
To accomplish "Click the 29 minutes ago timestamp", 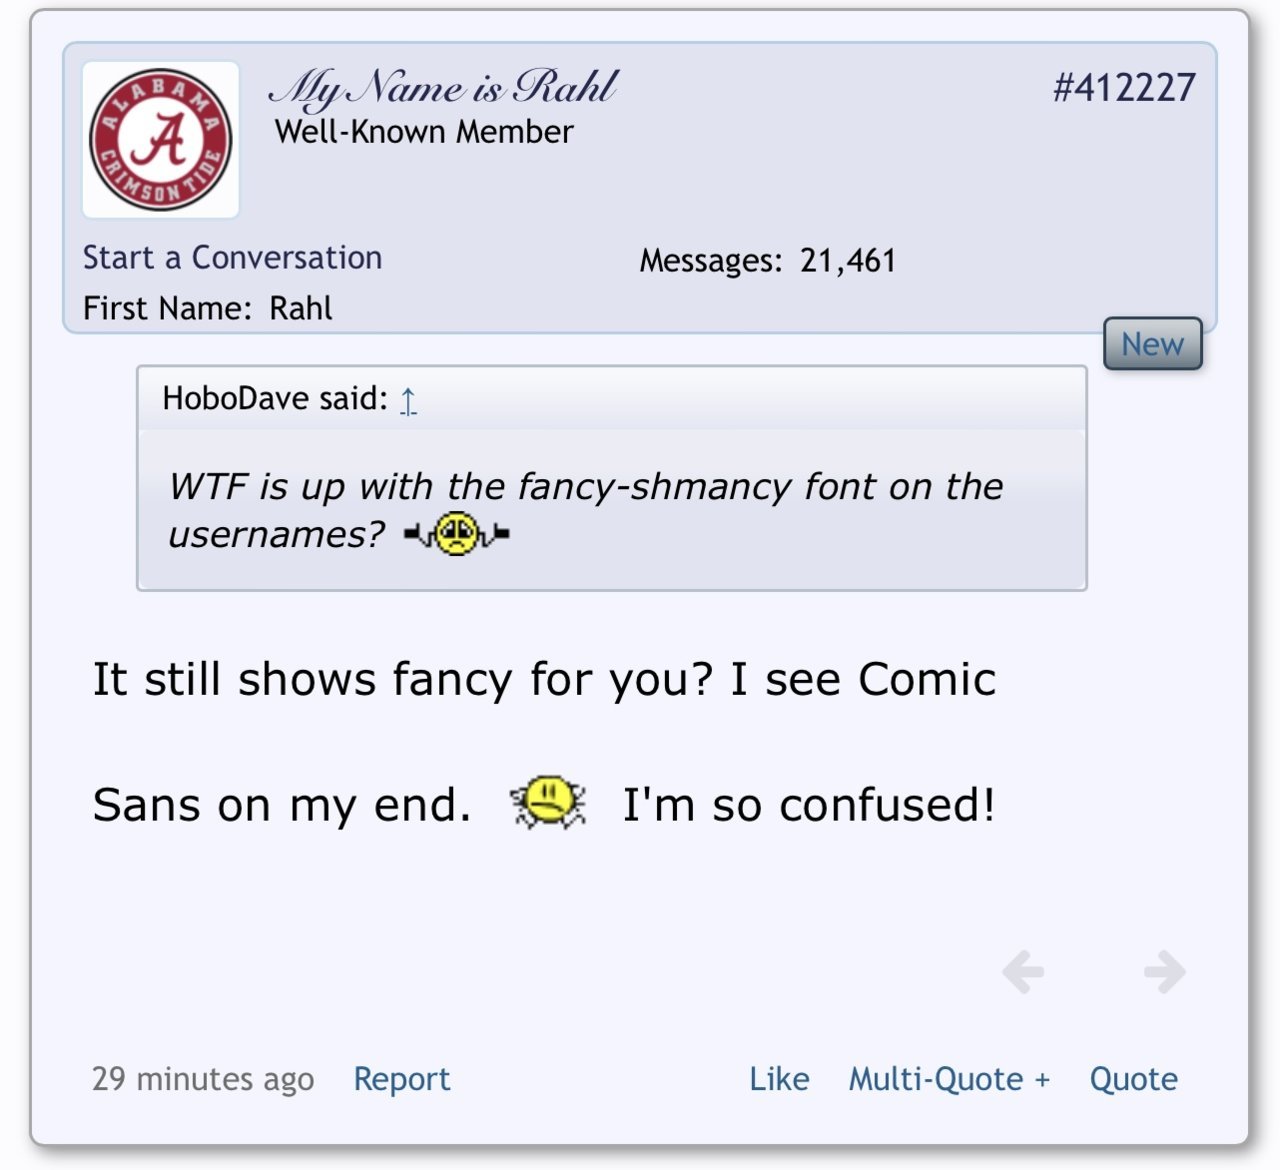I will pyautogui.click(x=203, y=1079).
